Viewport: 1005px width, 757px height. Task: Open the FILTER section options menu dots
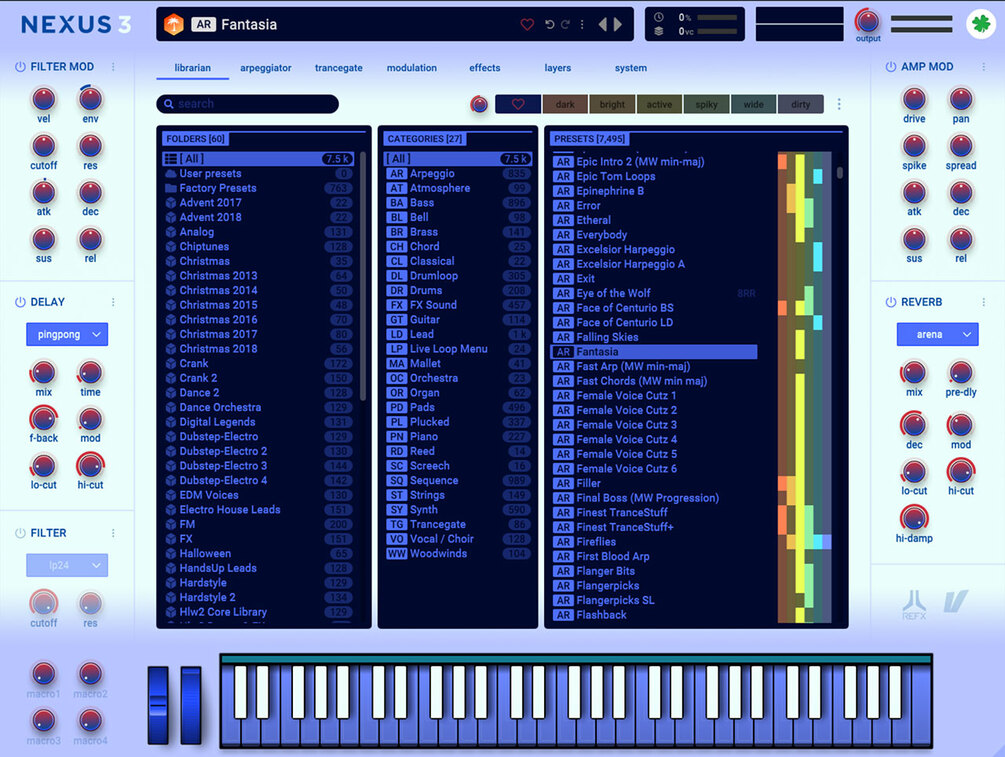tap(113, 533)
